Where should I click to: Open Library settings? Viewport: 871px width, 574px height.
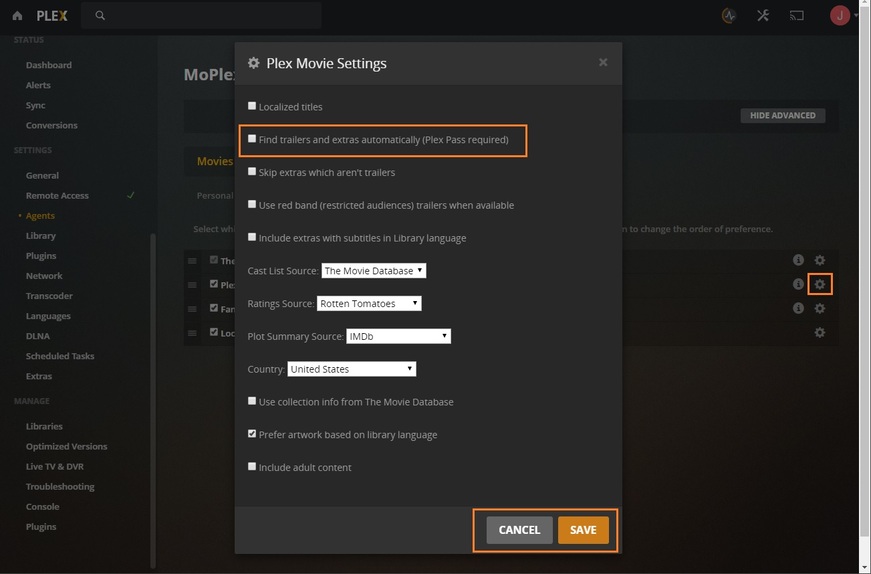tap(41, 235)
